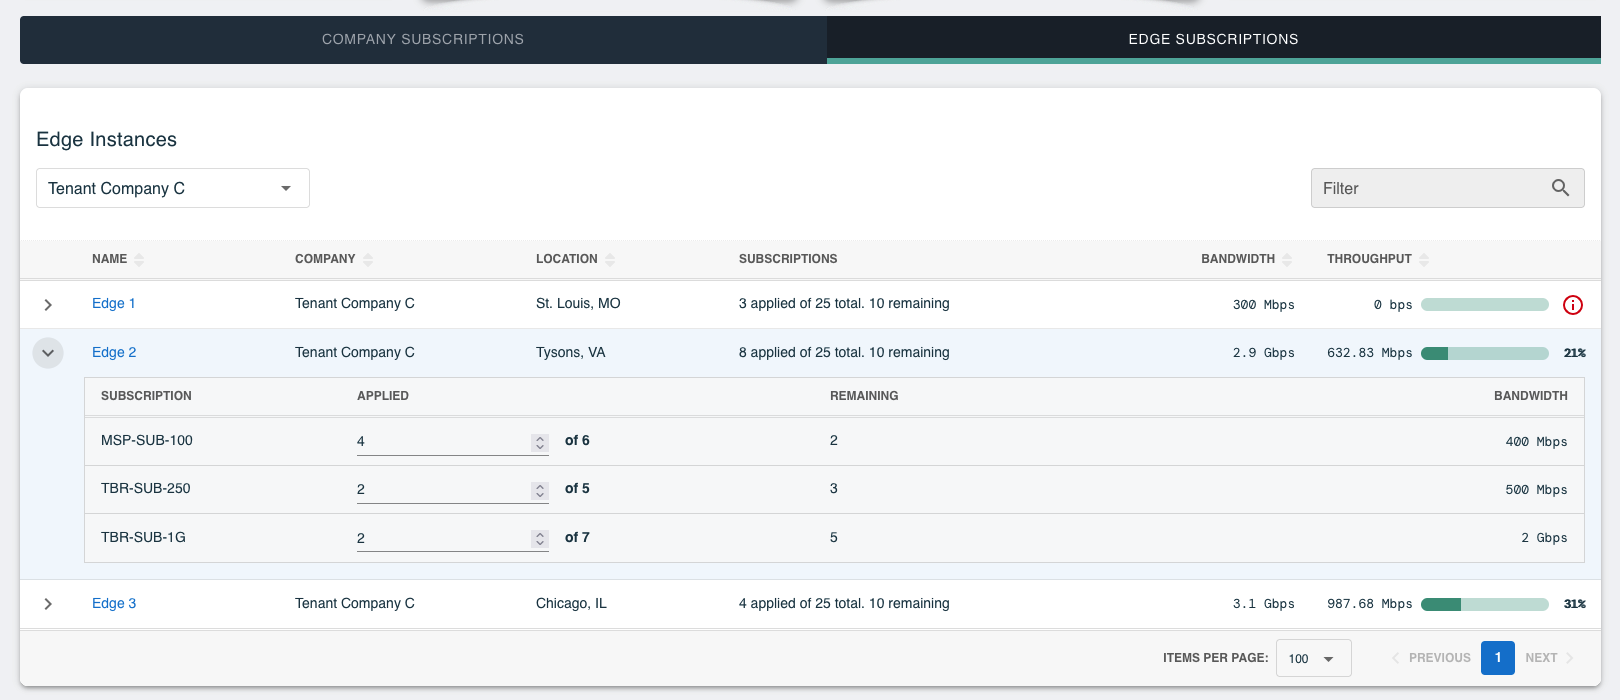
Task: Collapse the Edge 2 row details
Action: pos(48,353)
